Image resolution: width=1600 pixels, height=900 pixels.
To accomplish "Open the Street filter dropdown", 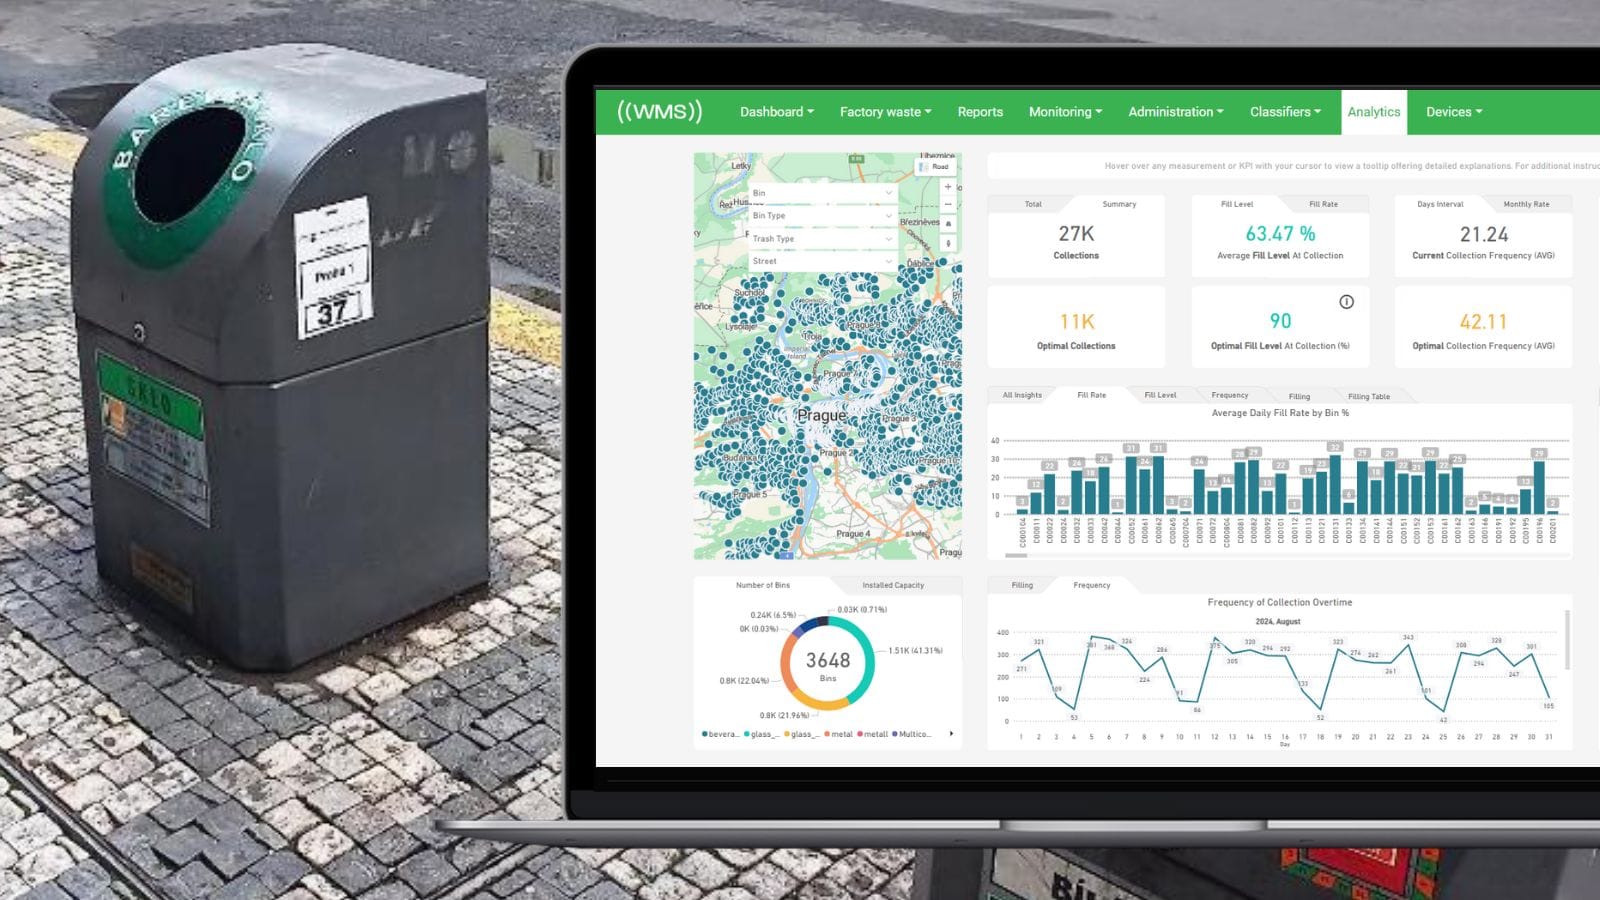I will click(x=821, y=261).
